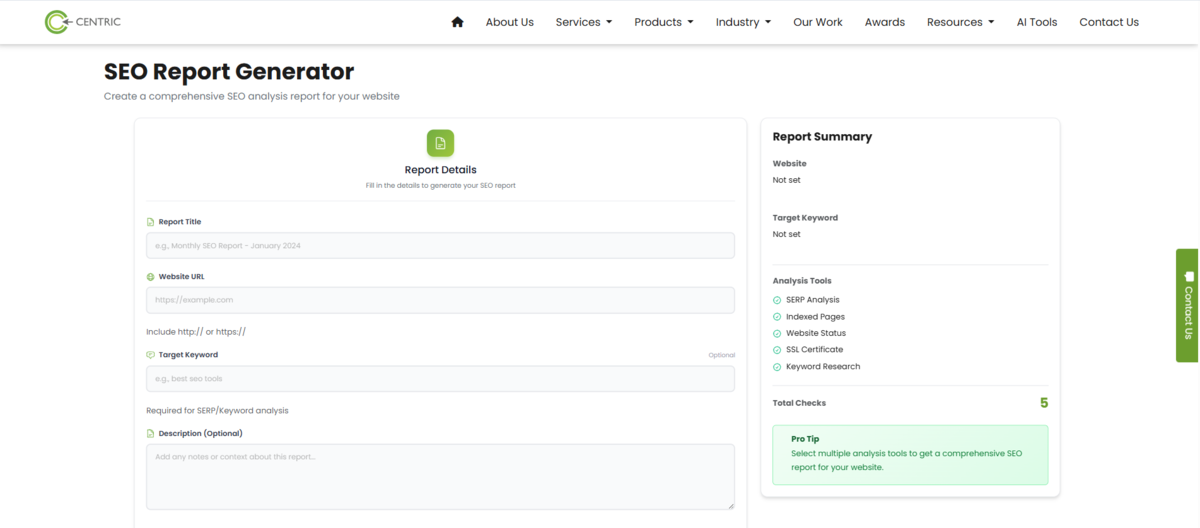Open the Resources dropdown menu
The height and width of the screenshot is (528, 1200).
[960, 22]
